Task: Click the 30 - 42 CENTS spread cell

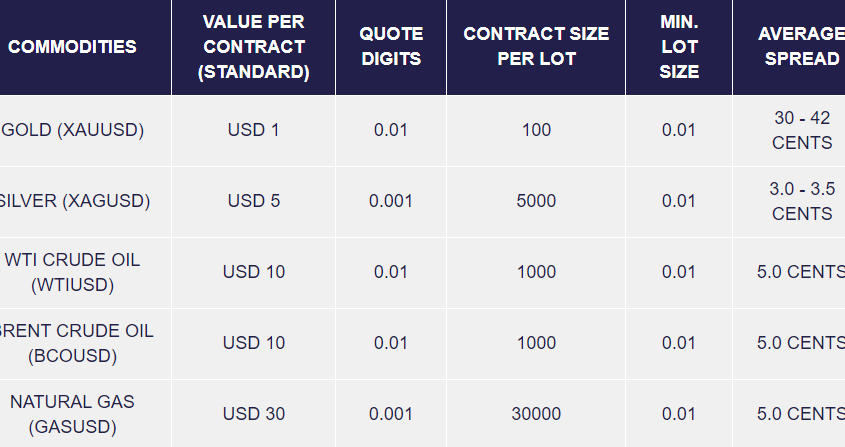Action: (x=801, y=130)
